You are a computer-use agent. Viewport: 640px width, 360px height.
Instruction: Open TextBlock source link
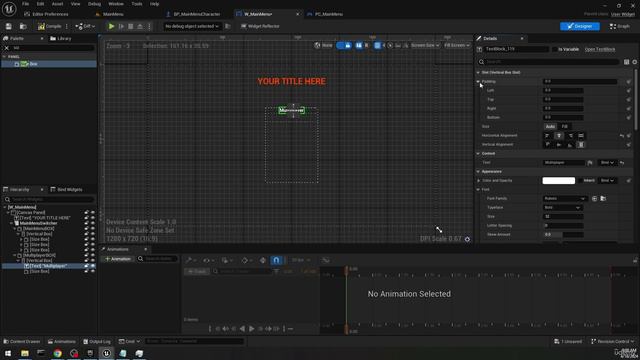[600, 49]
